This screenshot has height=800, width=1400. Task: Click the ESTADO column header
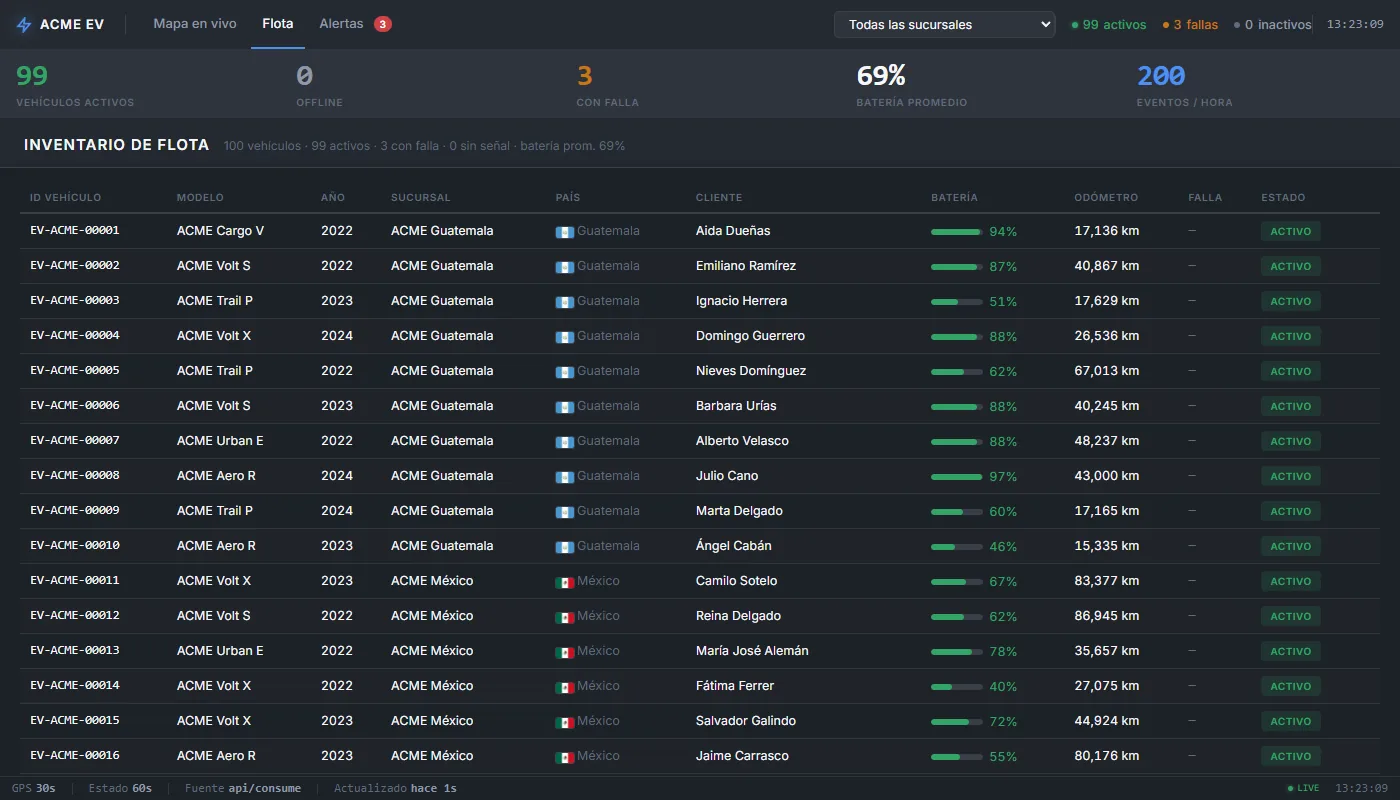1283,197
